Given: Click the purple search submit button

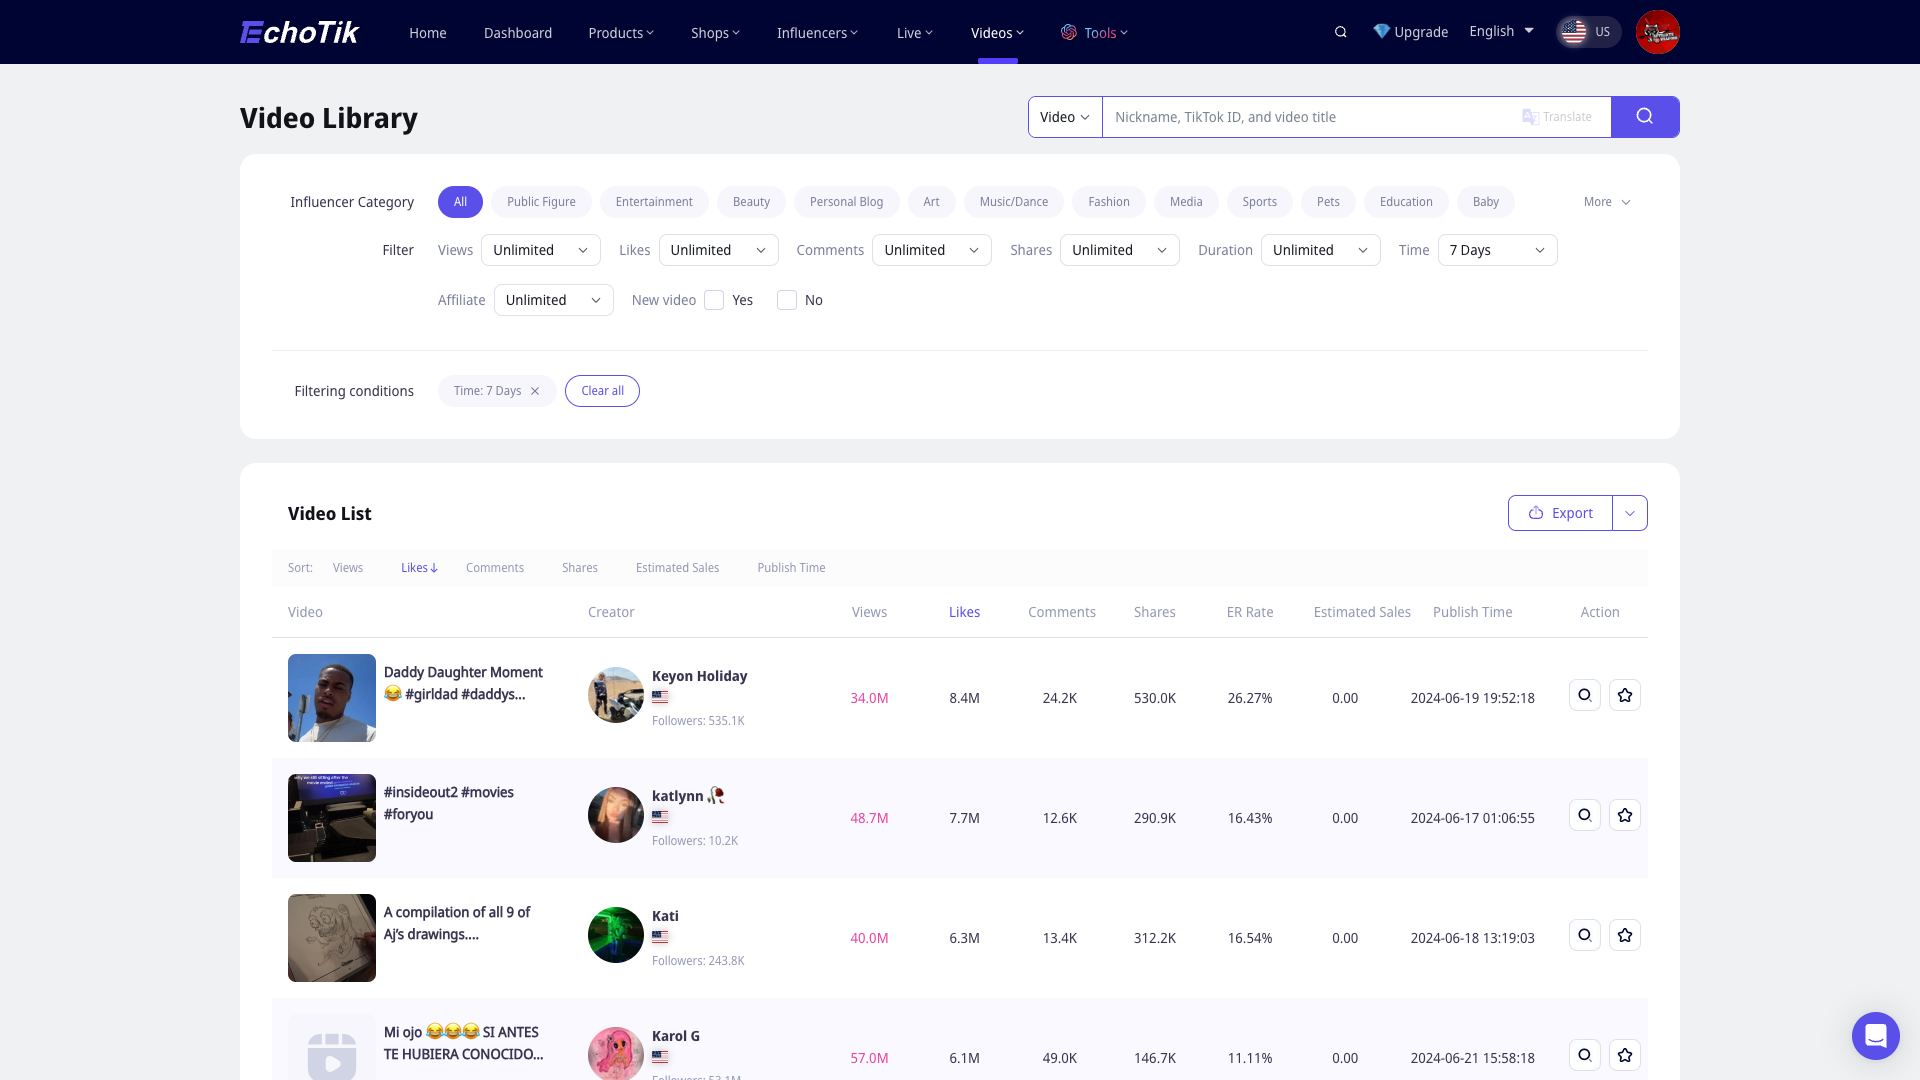Looking at the screenshot, I should pyautogui.click(x=1645, y=117).
